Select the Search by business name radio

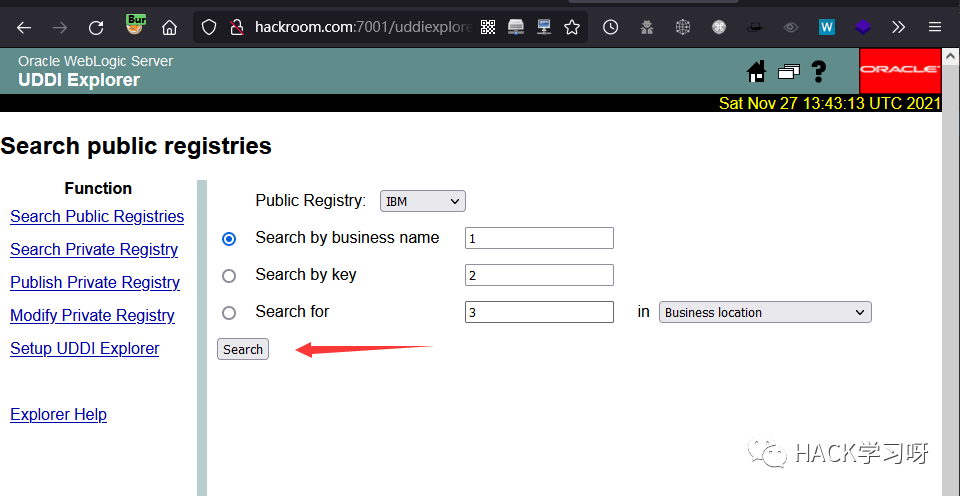tap(229, 239)
